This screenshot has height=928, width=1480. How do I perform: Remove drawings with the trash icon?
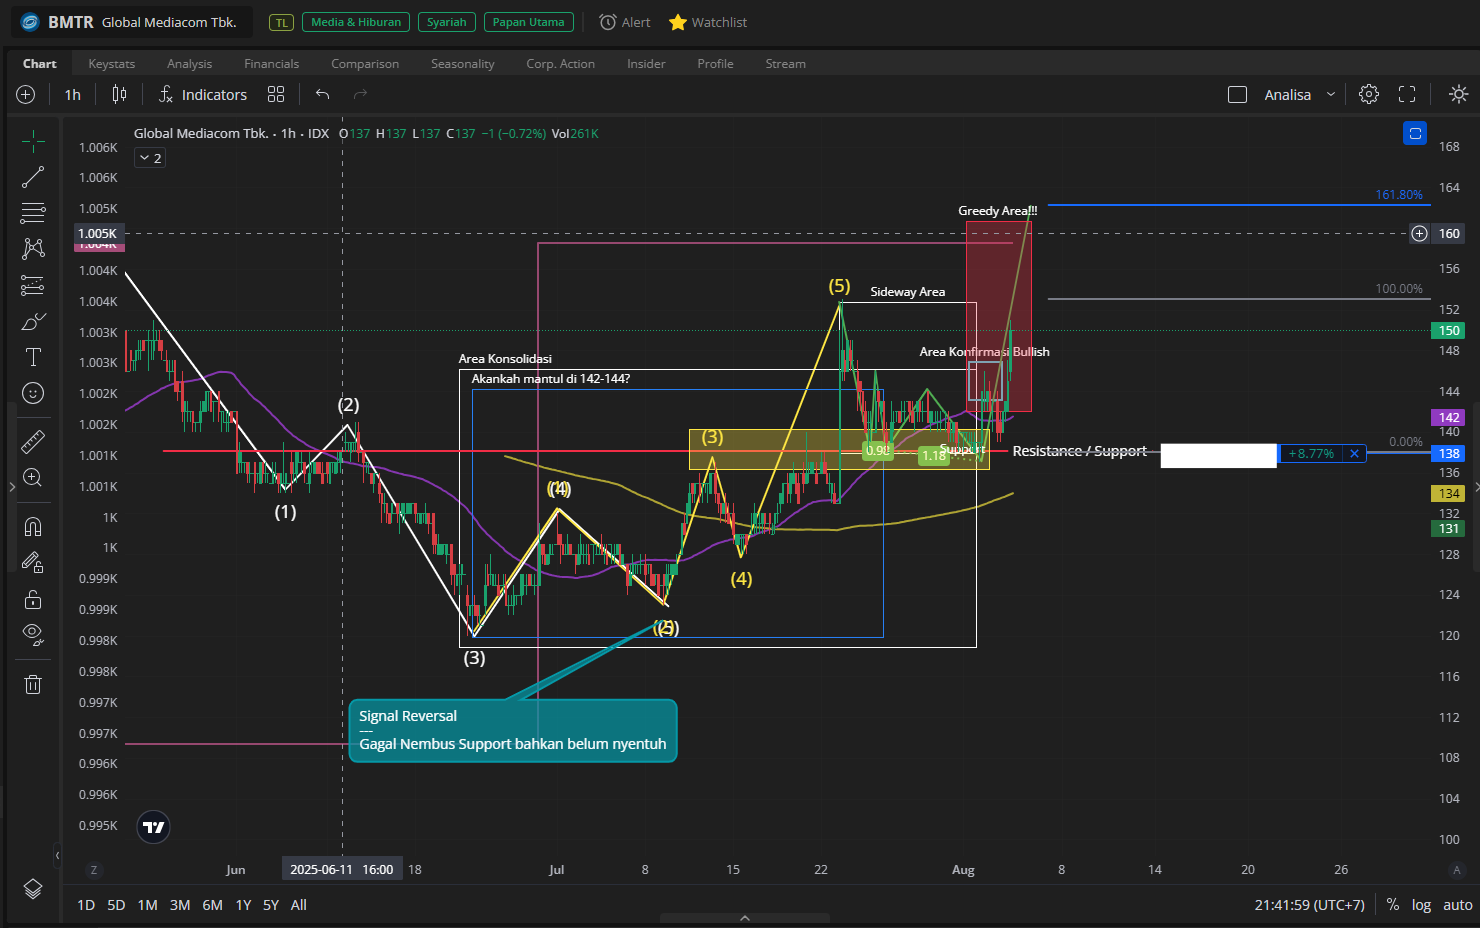33,684
